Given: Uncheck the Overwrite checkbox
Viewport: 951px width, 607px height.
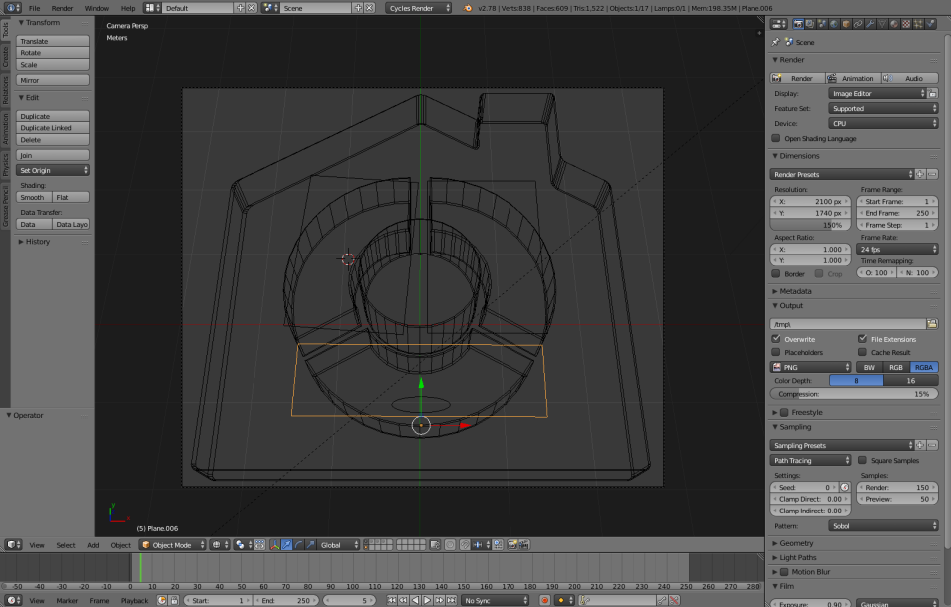Looking at the screenshot, I should tap(776, 339).
